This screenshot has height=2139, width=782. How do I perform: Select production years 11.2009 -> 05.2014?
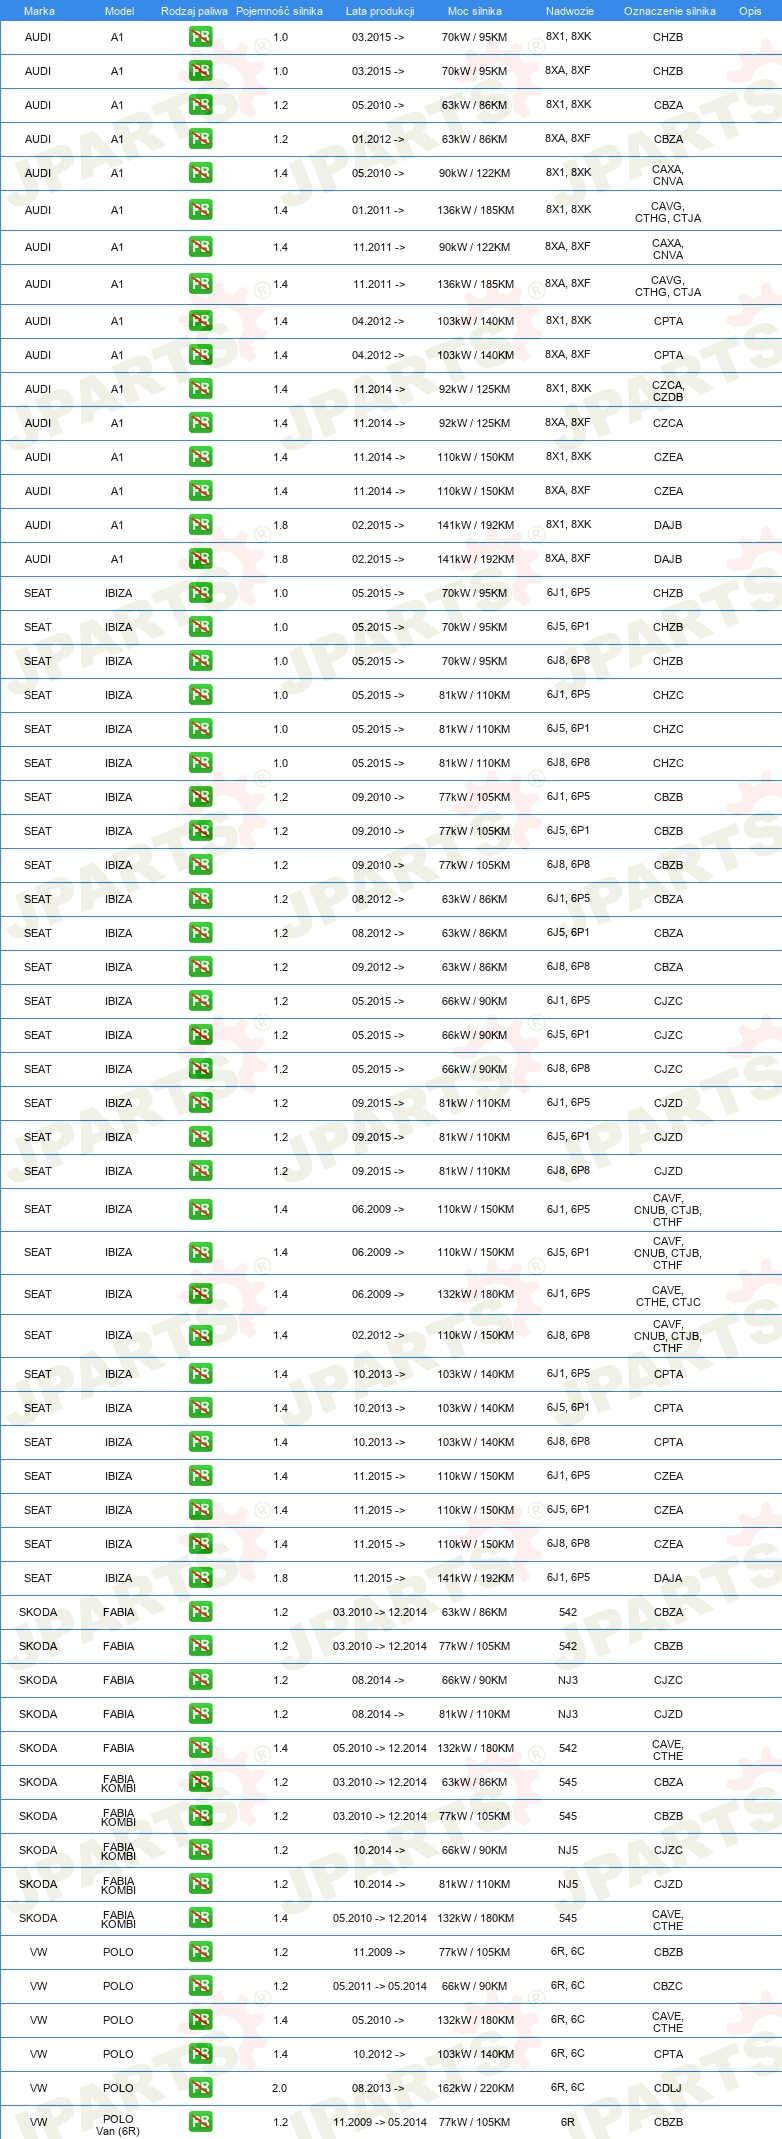pyautogui.click(x=379, y=2122)
